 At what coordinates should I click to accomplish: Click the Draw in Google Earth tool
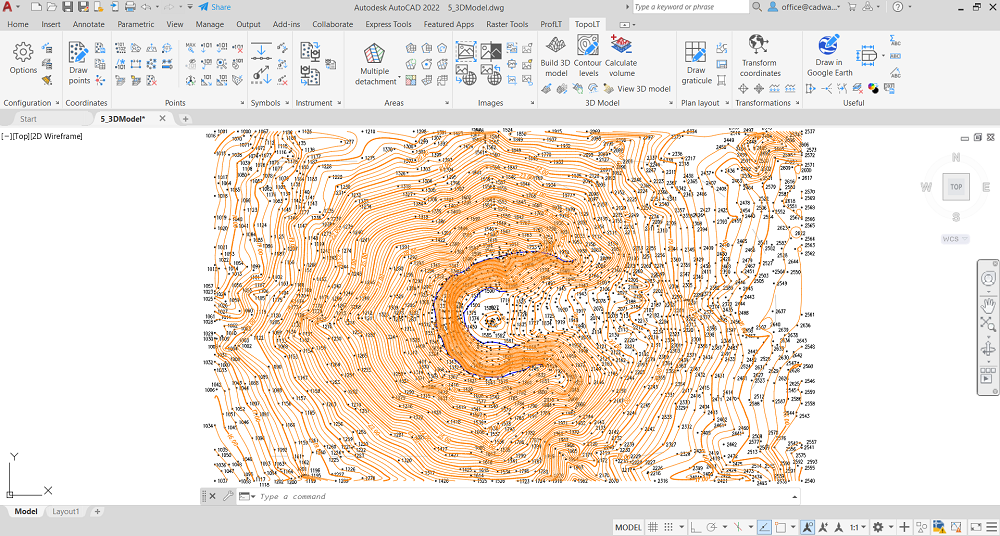point(829,56)
